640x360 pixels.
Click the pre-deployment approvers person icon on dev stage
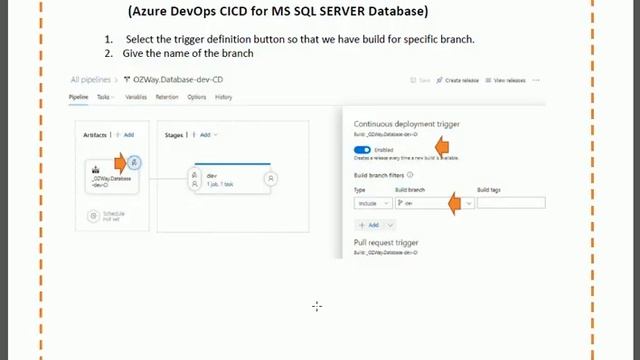pyautogui.click(x=195, y=184)
